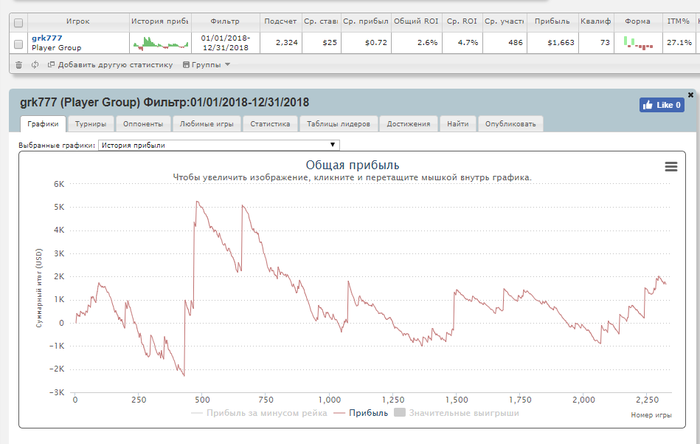Switch to the Достижения tab

(x=408, y=124)
